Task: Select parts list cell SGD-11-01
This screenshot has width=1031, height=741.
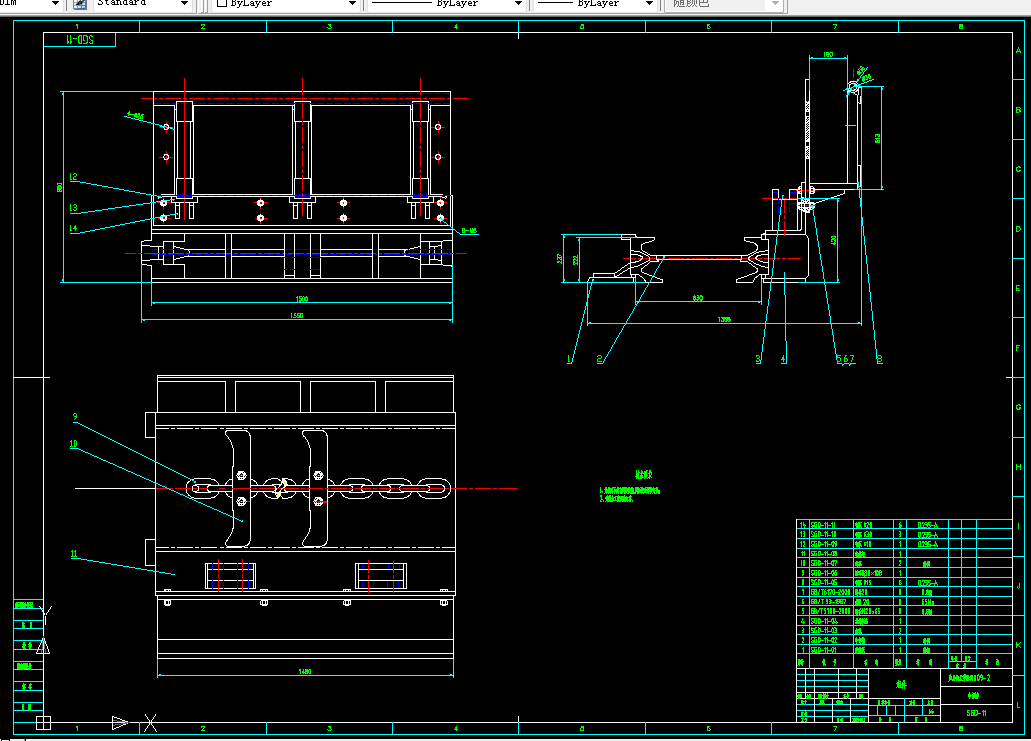Action: pyautogui.click(x=824, y=650)
